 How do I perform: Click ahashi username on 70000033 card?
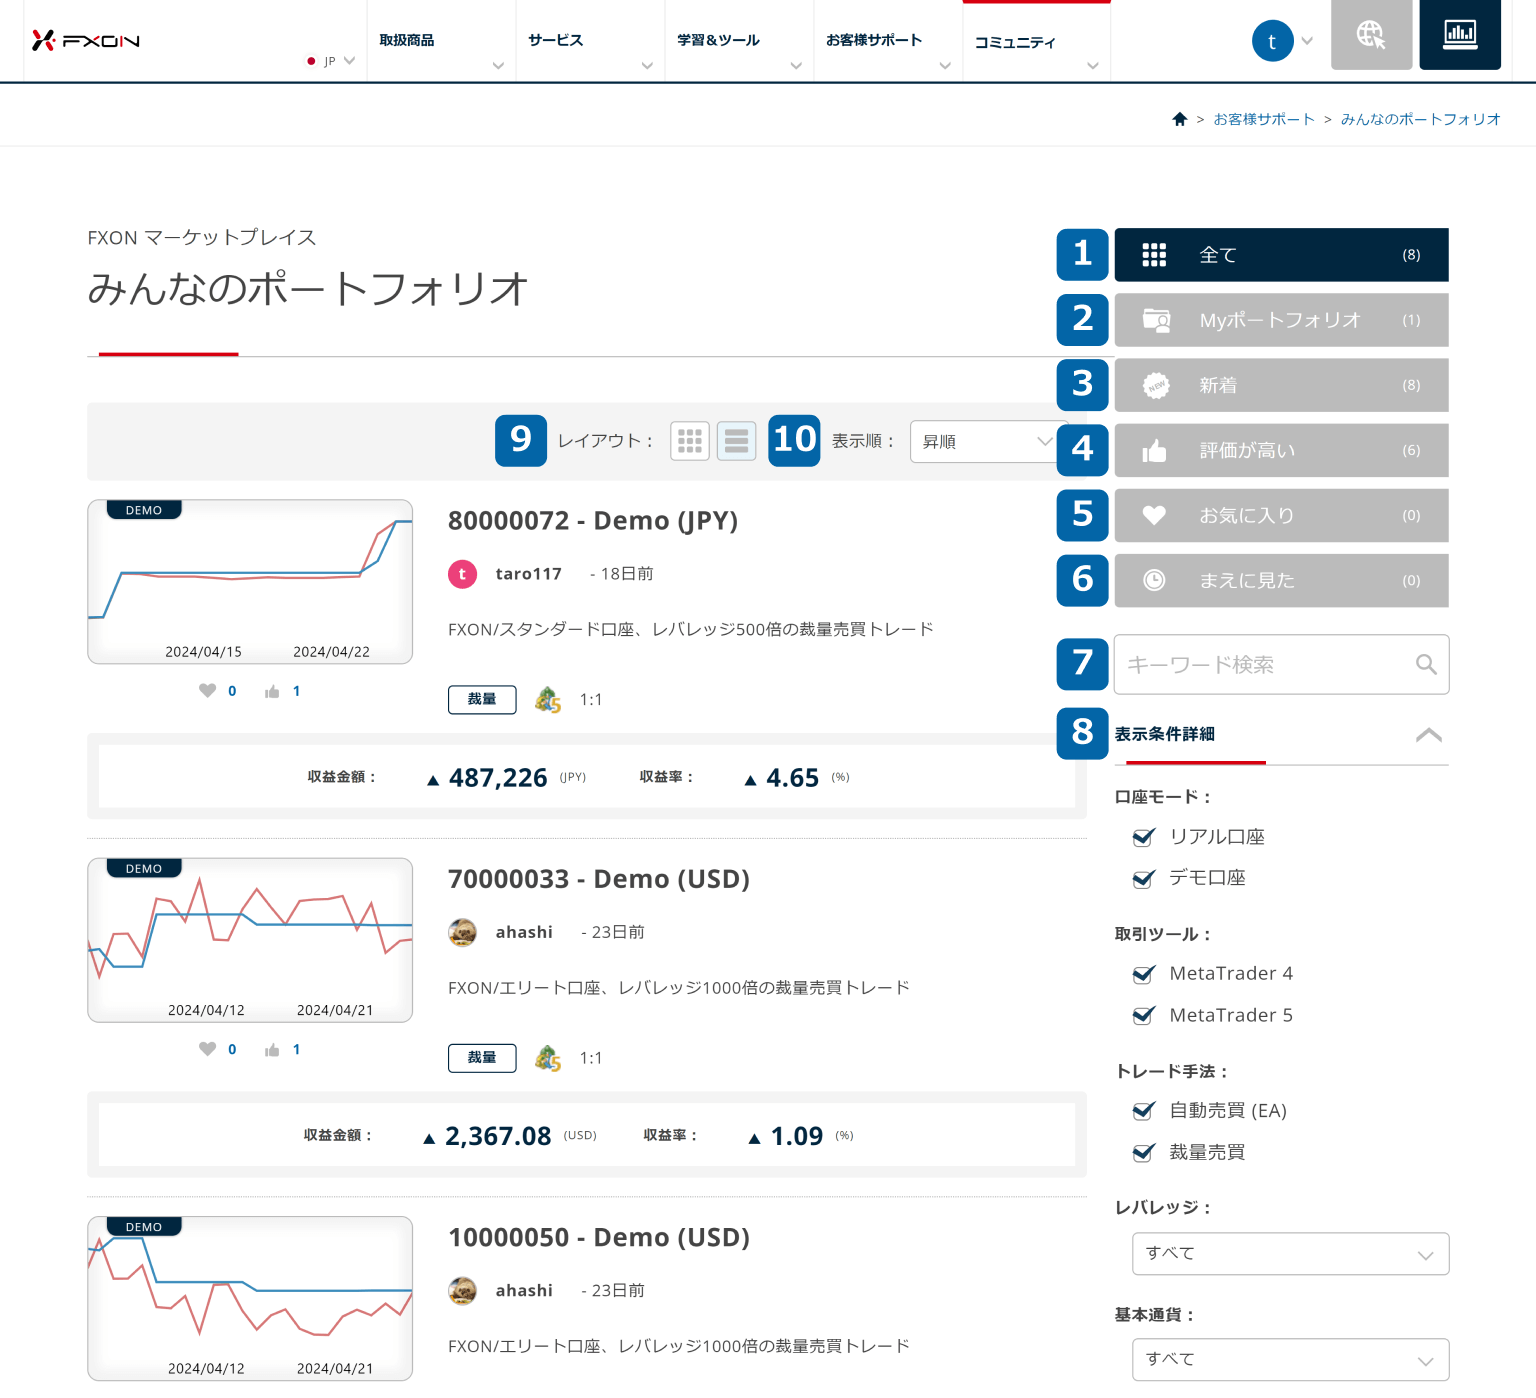click(x=524, y=932)
